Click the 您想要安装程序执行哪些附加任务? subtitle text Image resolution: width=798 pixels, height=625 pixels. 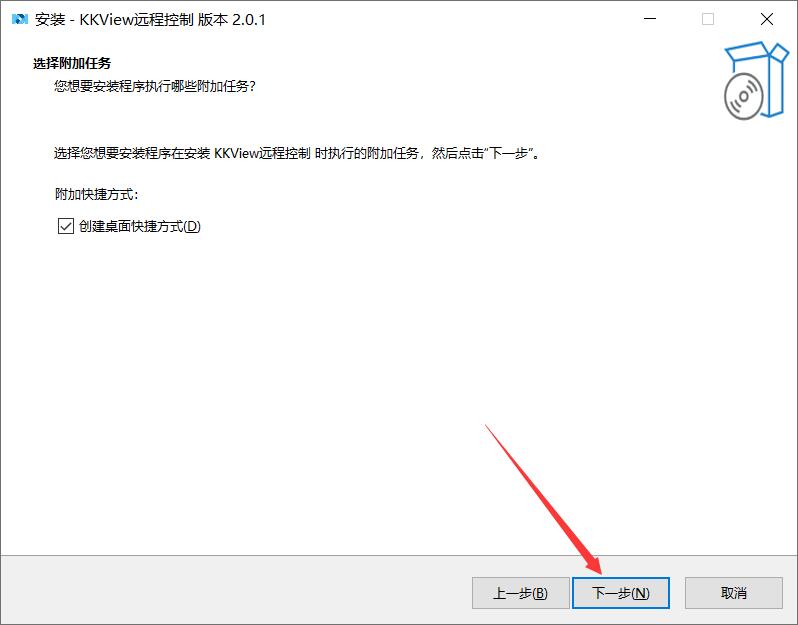click(155, 86)
